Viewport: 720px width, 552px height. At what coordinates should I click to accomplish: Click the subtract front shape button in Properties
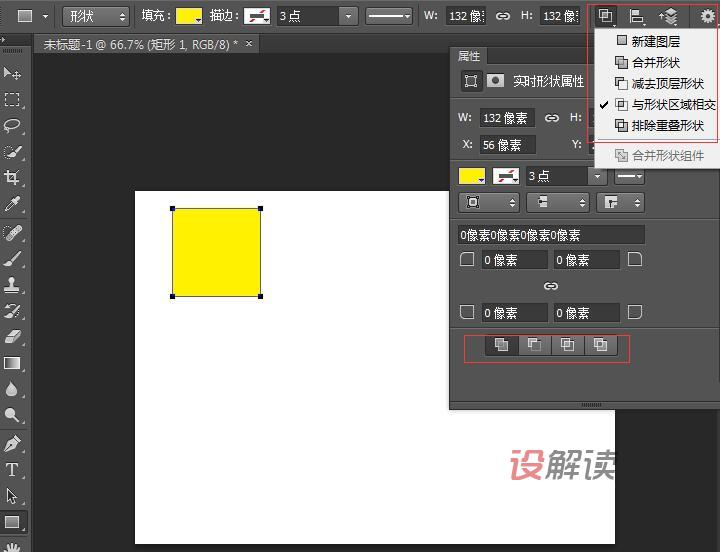point(534,345)
